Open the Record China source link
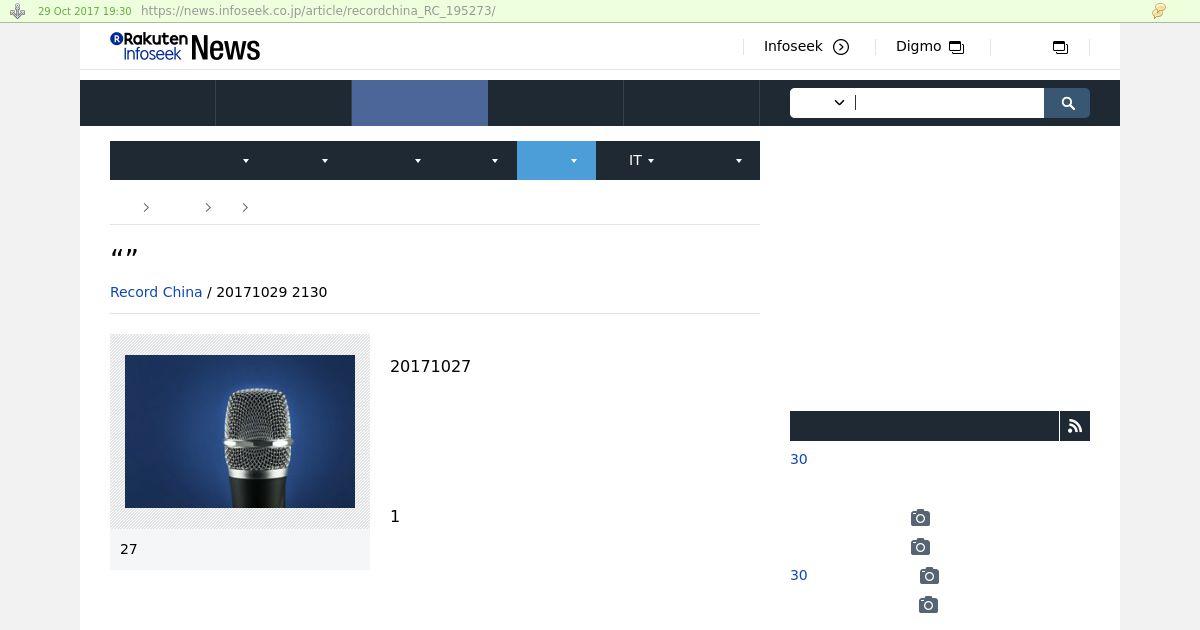1200x630 pixels. 156,292
